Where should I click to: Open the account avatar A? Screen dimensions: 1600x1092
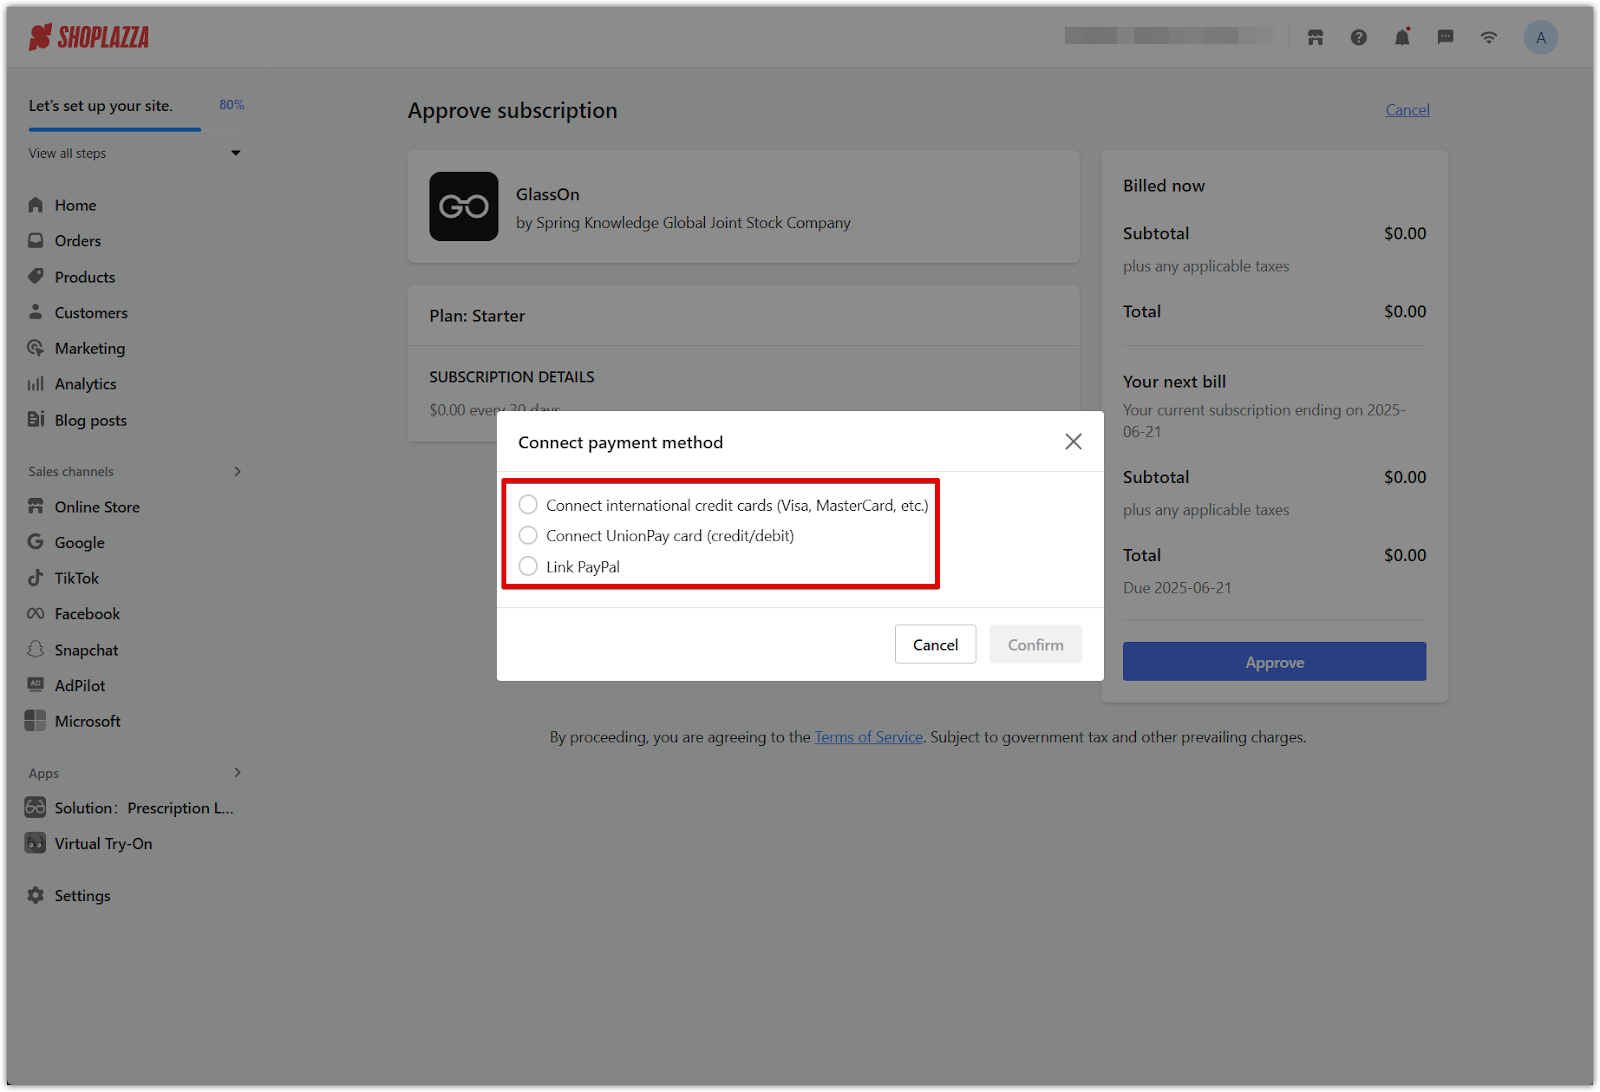1540,38
